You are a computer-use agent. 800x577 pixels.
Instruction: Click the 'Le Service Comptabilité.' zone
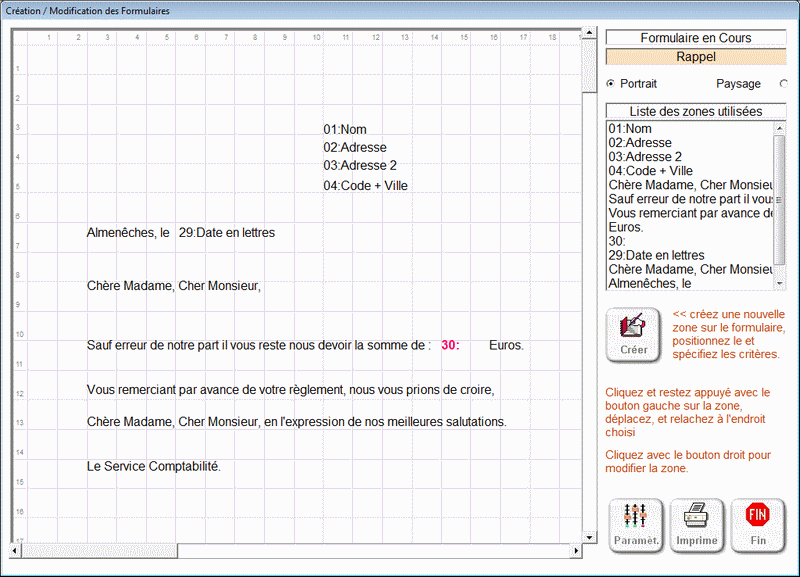click(x=154, y=466)
